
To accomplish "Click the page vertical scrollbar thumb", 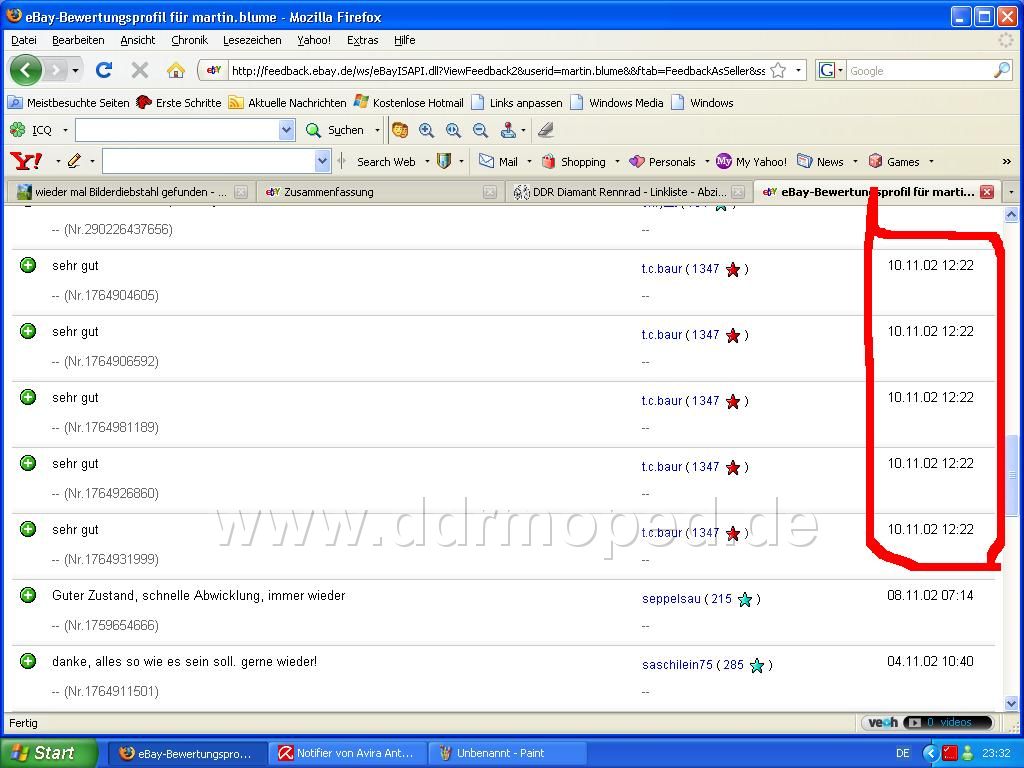I will tap(1011, 475).
